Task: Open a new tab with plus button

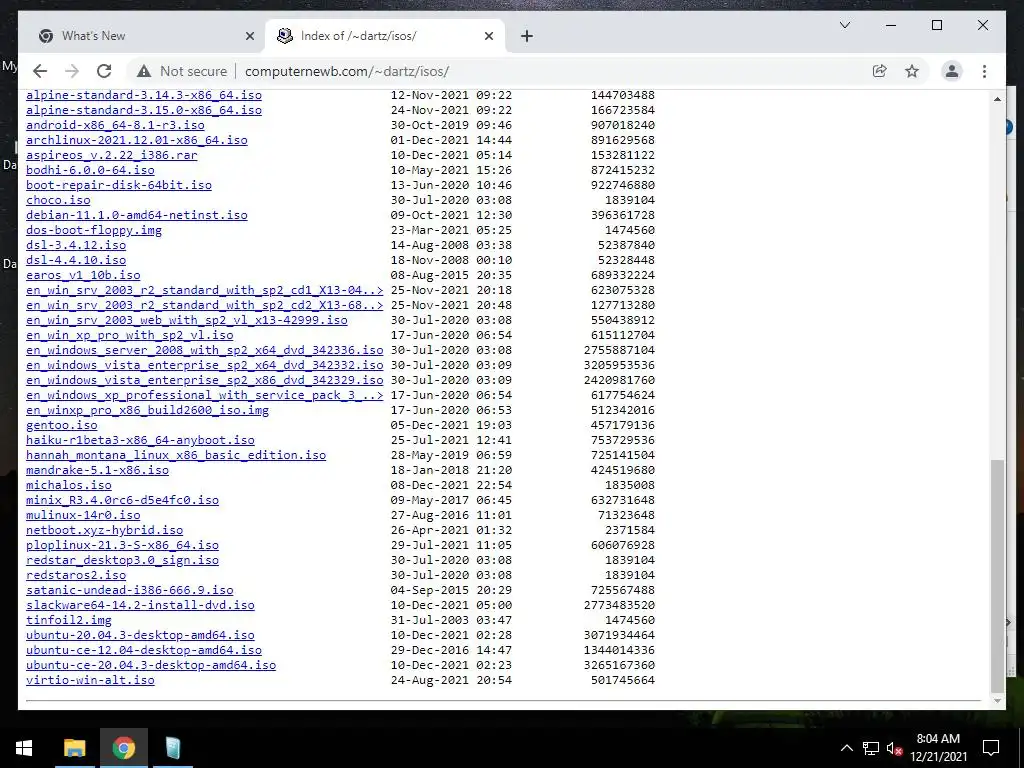Action: click(527, 36)
